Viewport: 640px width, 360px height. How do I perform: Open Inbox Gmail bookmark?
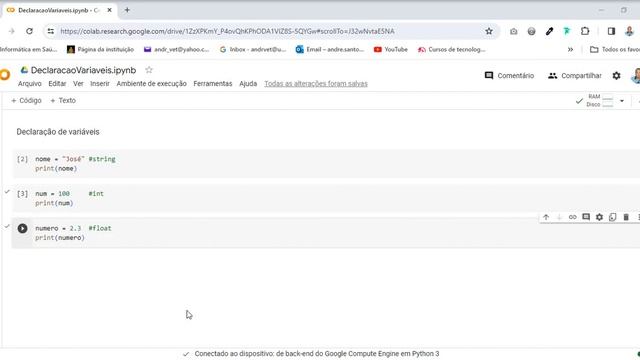click(x=253, y=49)
